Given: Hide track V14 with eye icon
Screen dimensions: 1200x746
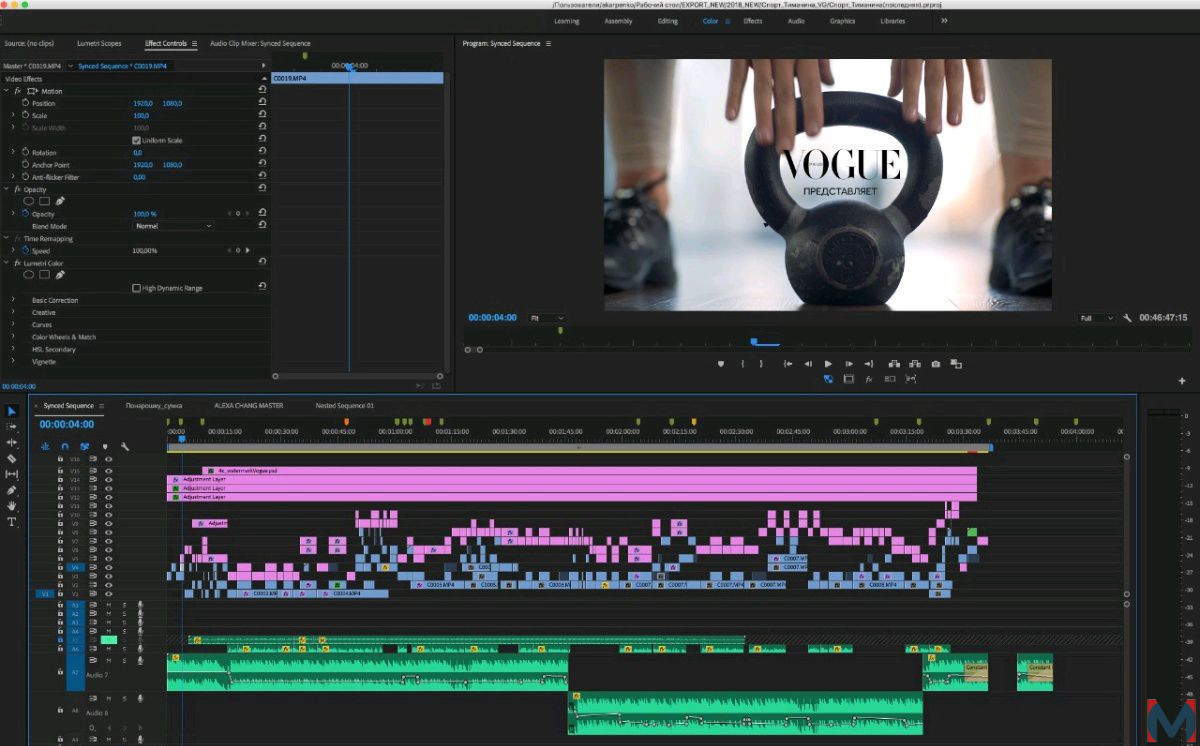Looking at the screenshot, I should pos(109,480).
